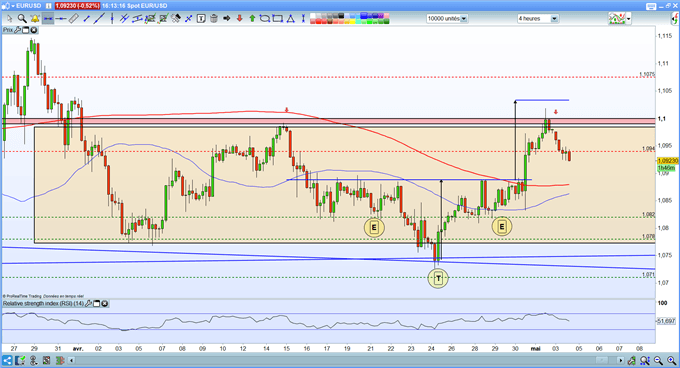Add a green up arrow marker
This screenshot has width=680, height=368.
[x=252, y=19]
